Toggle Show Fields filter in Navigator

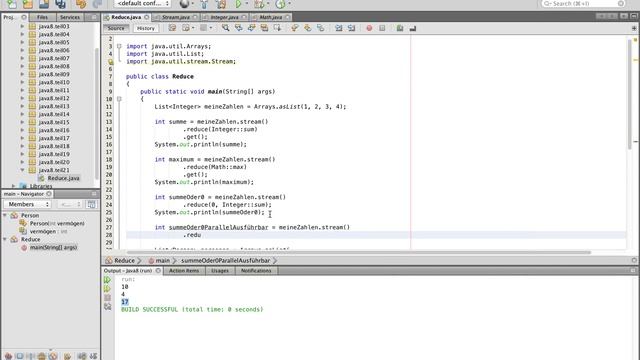click(x=20, y=356)
